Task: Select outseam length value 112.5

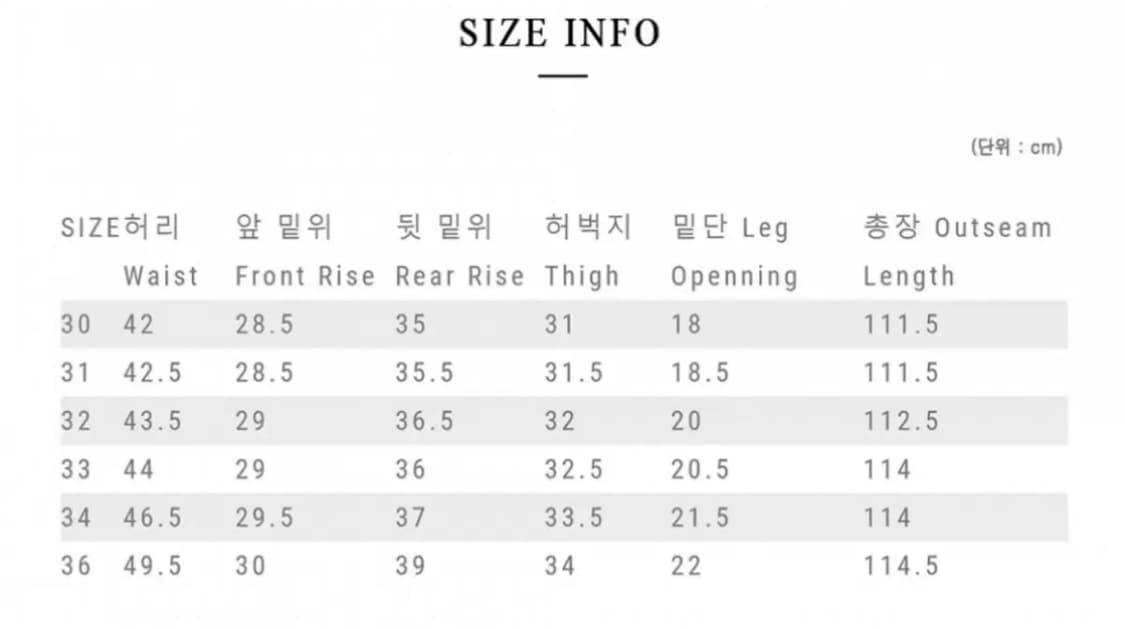Action: coord(901,421)
